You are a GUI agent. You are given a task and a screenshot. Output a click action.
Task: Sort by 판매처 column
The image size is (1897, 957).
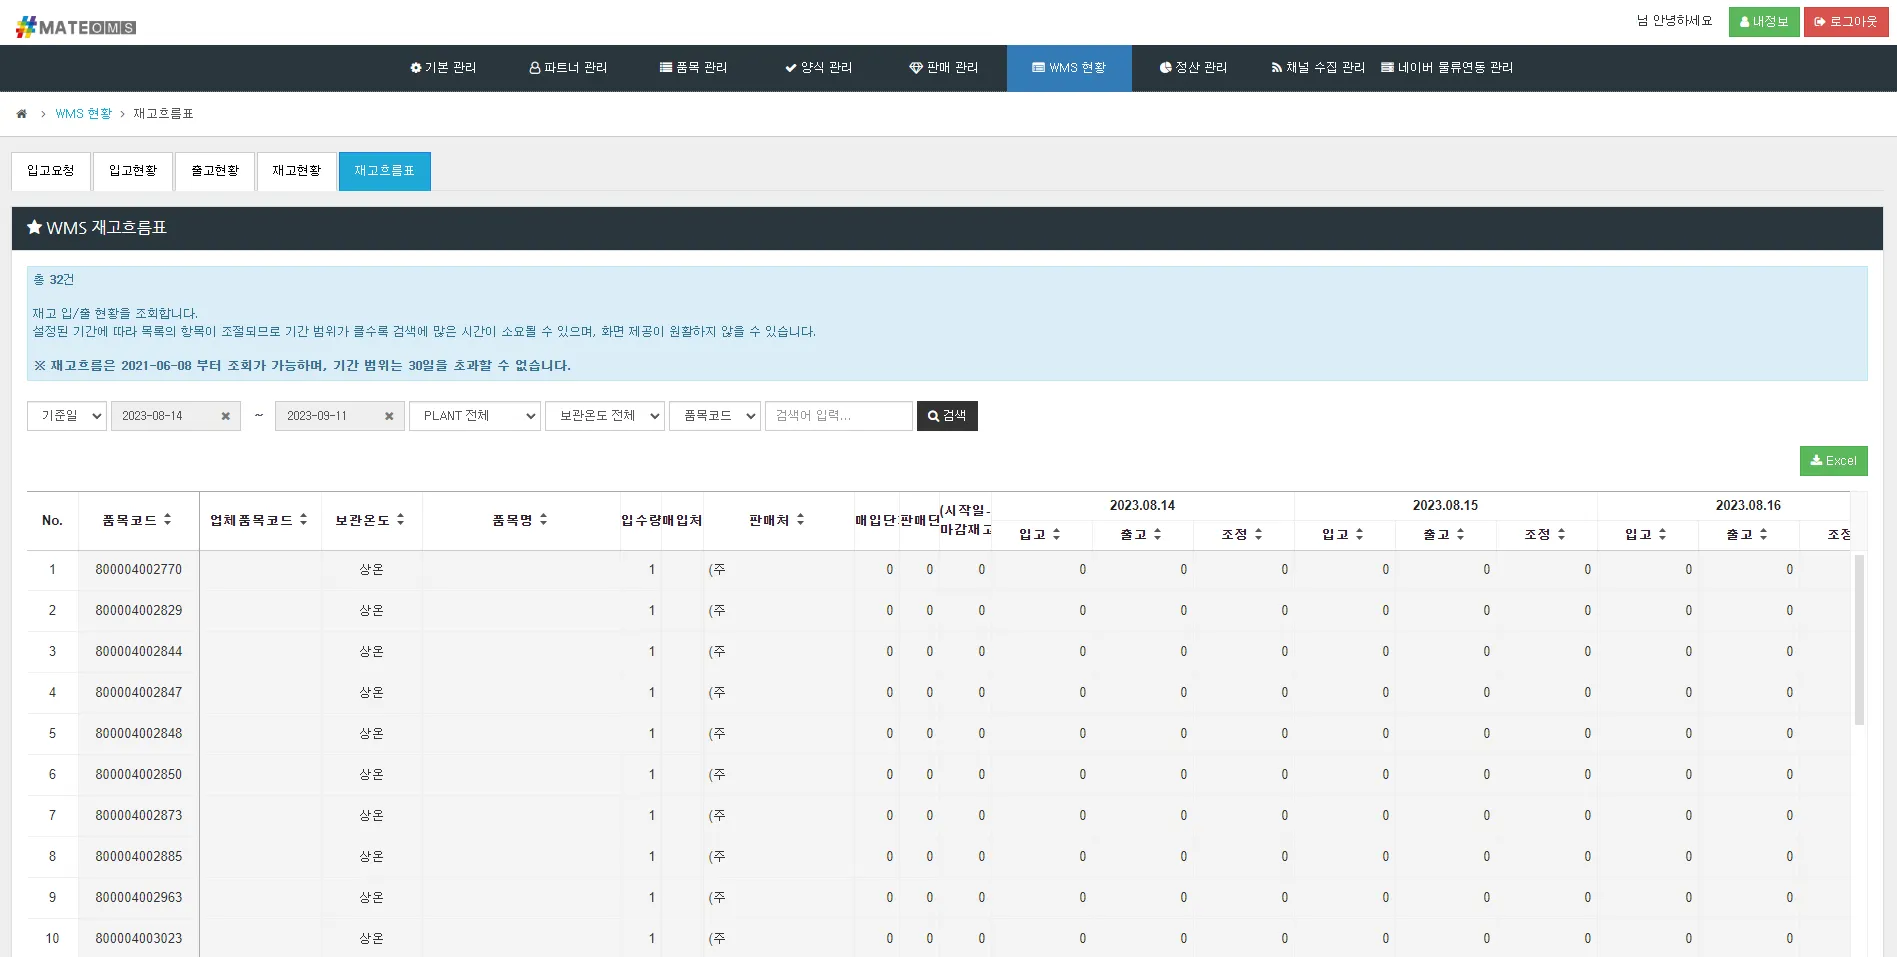click(800, 520)
